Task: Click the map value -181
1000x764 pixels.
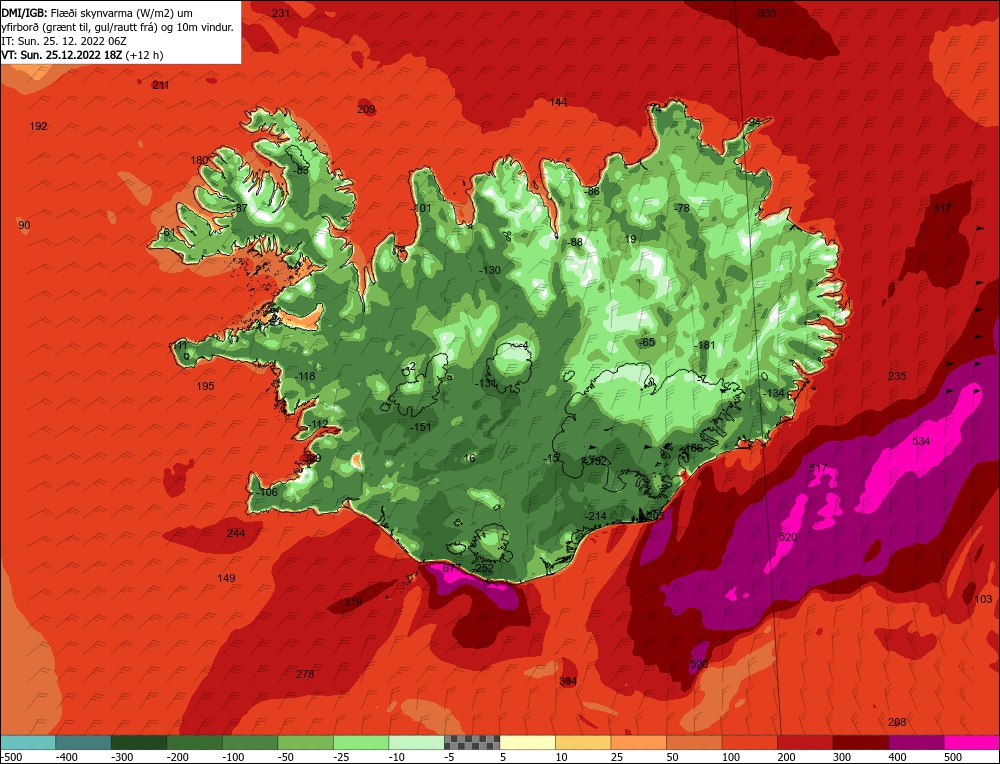Action: pyautogui.click(x=705, y=345)
